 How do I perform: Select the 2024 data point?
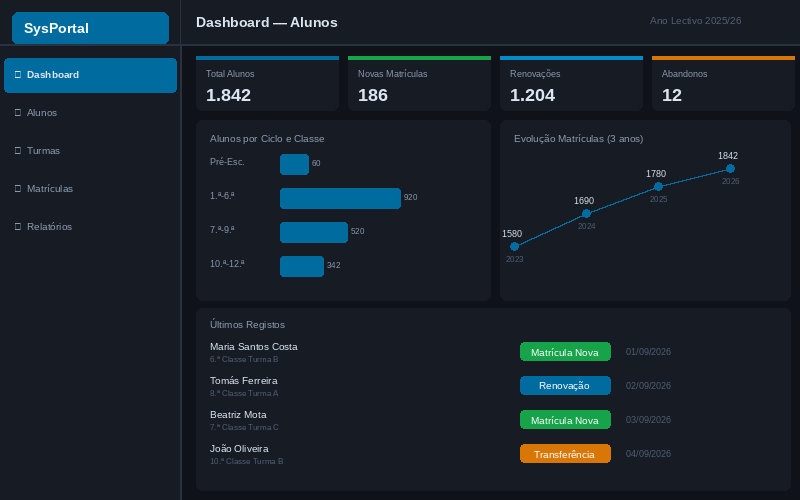[x=587, y=214]
